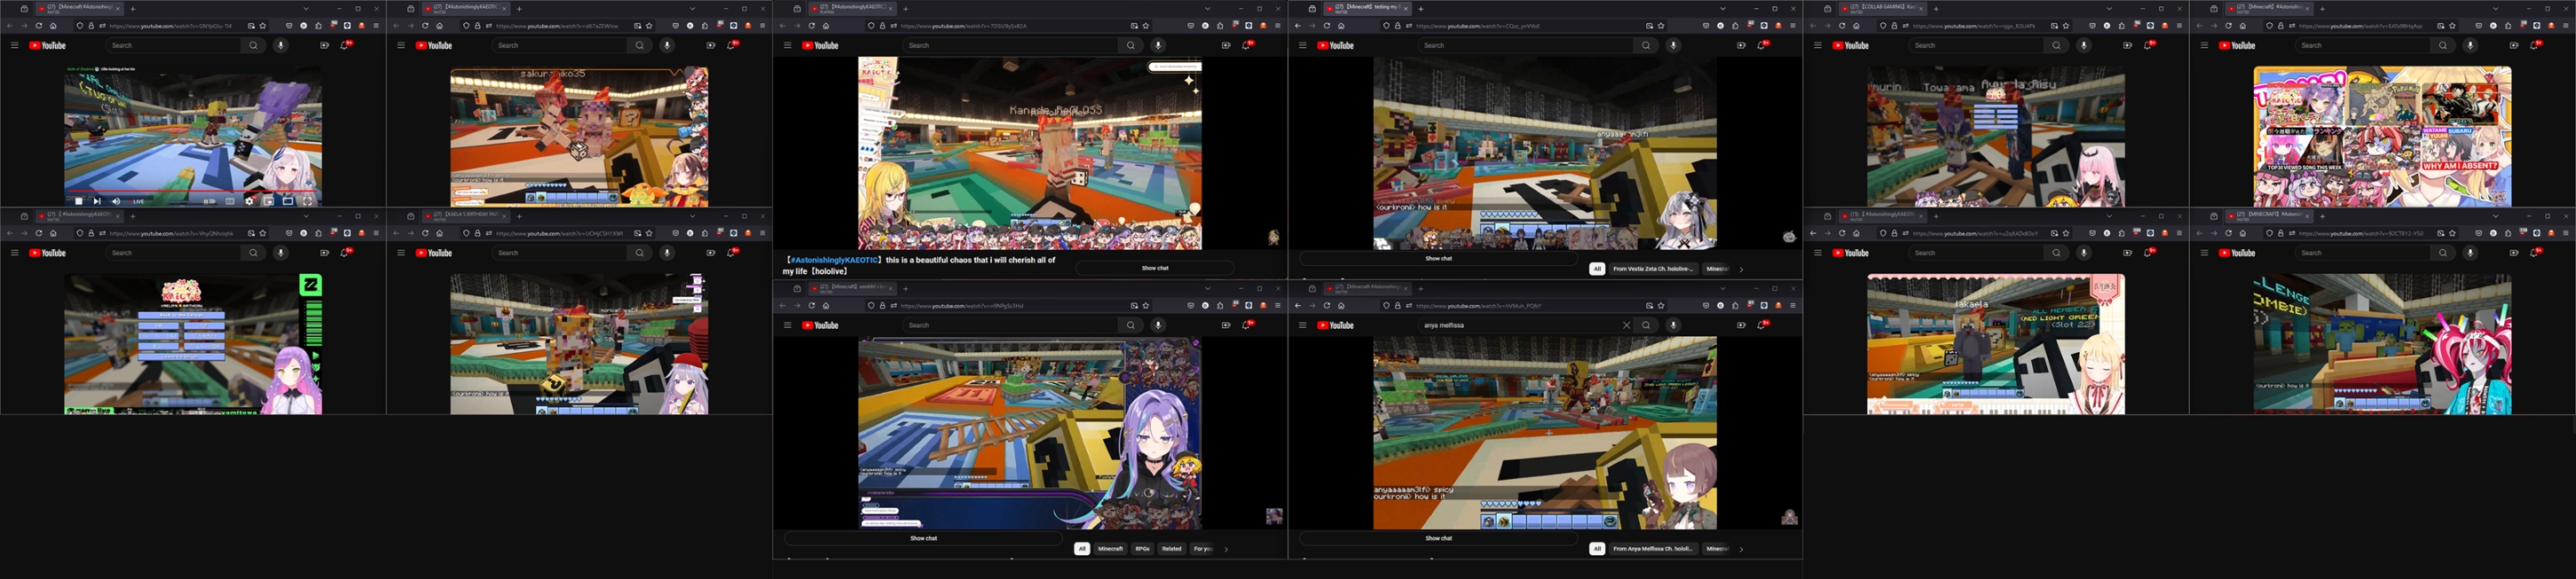The height and width of the screenshot is (579, 2576).
Task: Select the 'From Vestia Zeta Ch. hololive' chip
Action: coord(1653,269)
